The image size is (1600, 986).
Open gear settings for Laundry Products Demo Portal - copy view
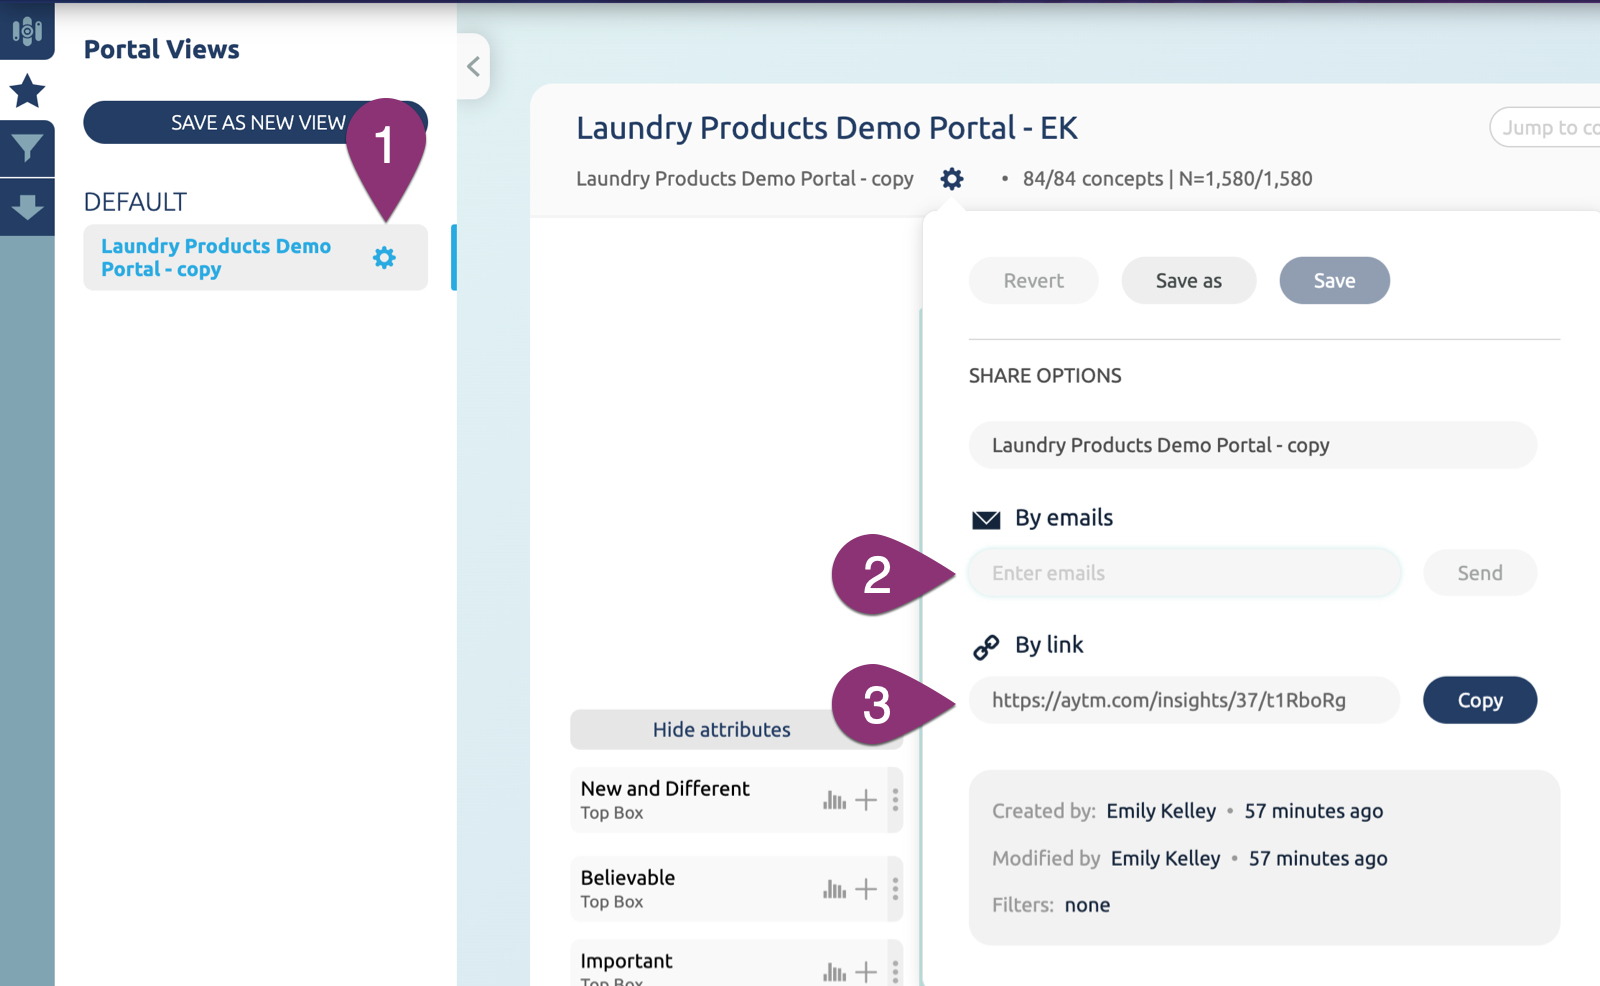tap(384, 258)
